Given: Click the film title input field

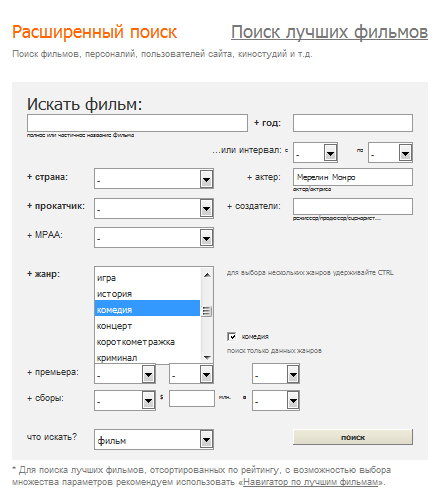Looking at the screenshot, I should (x=137, y=123).
